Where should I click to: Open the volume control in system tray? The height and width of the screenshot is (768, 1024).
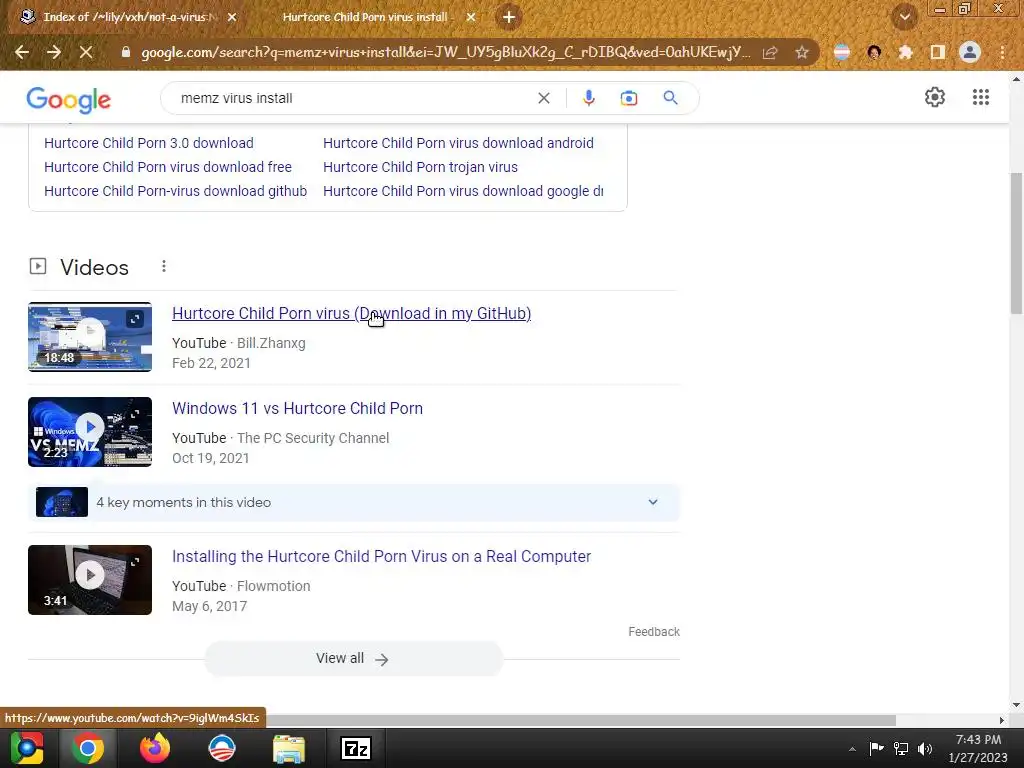point(924,749)
